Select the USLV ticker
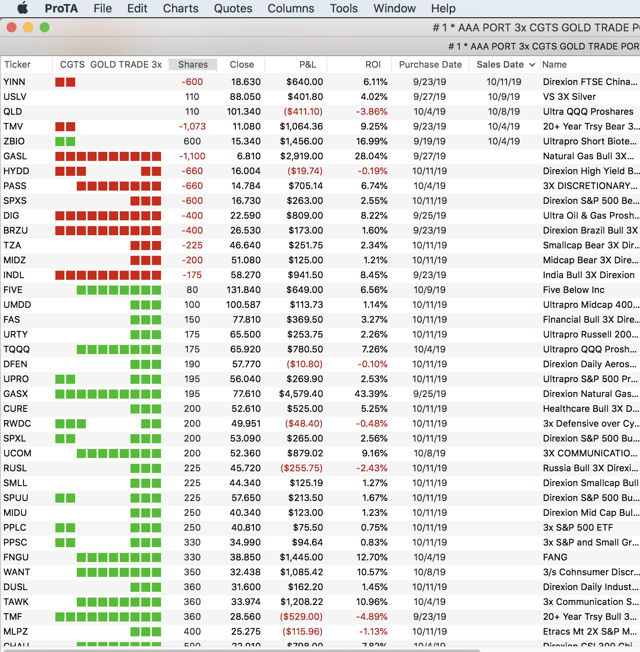This screenshot has width=640, height=652. coord(15,97)
